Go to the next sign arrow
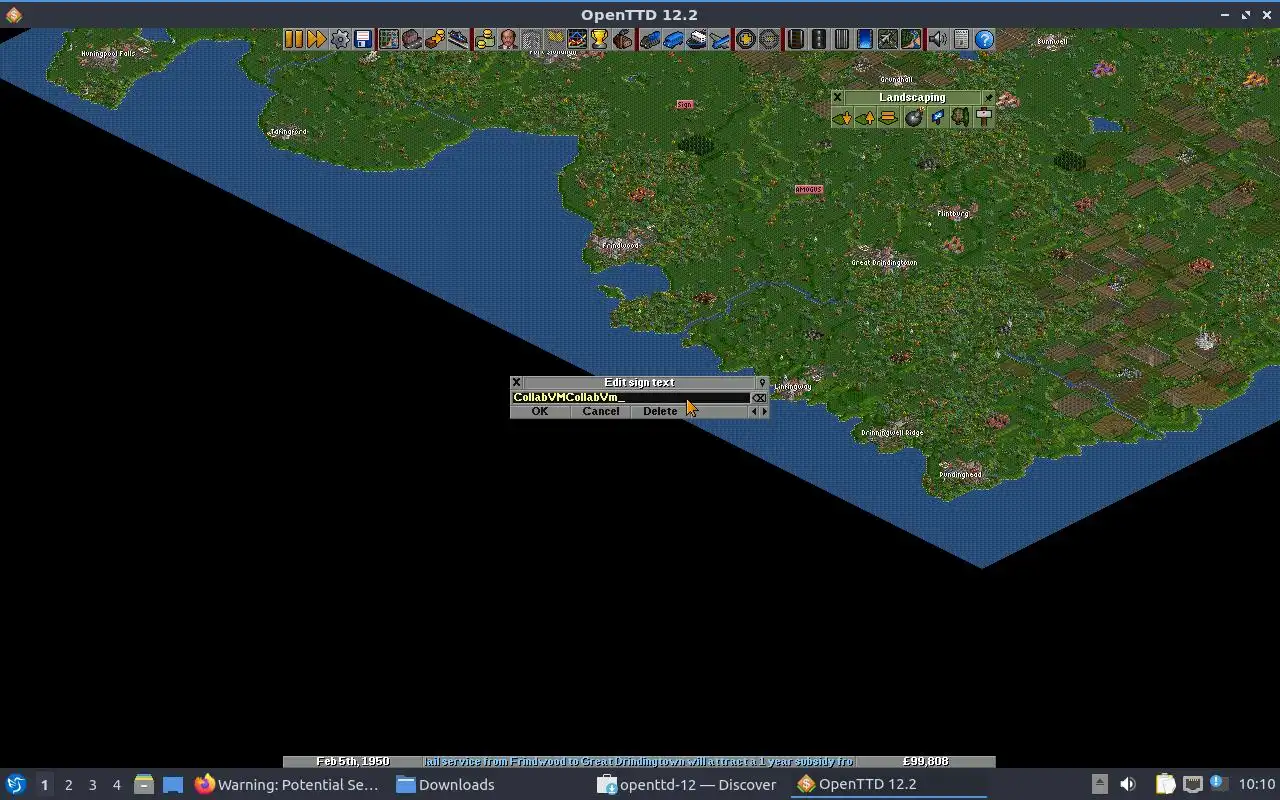This screenshot has width=1280, height=800. [x=765, y=411]
